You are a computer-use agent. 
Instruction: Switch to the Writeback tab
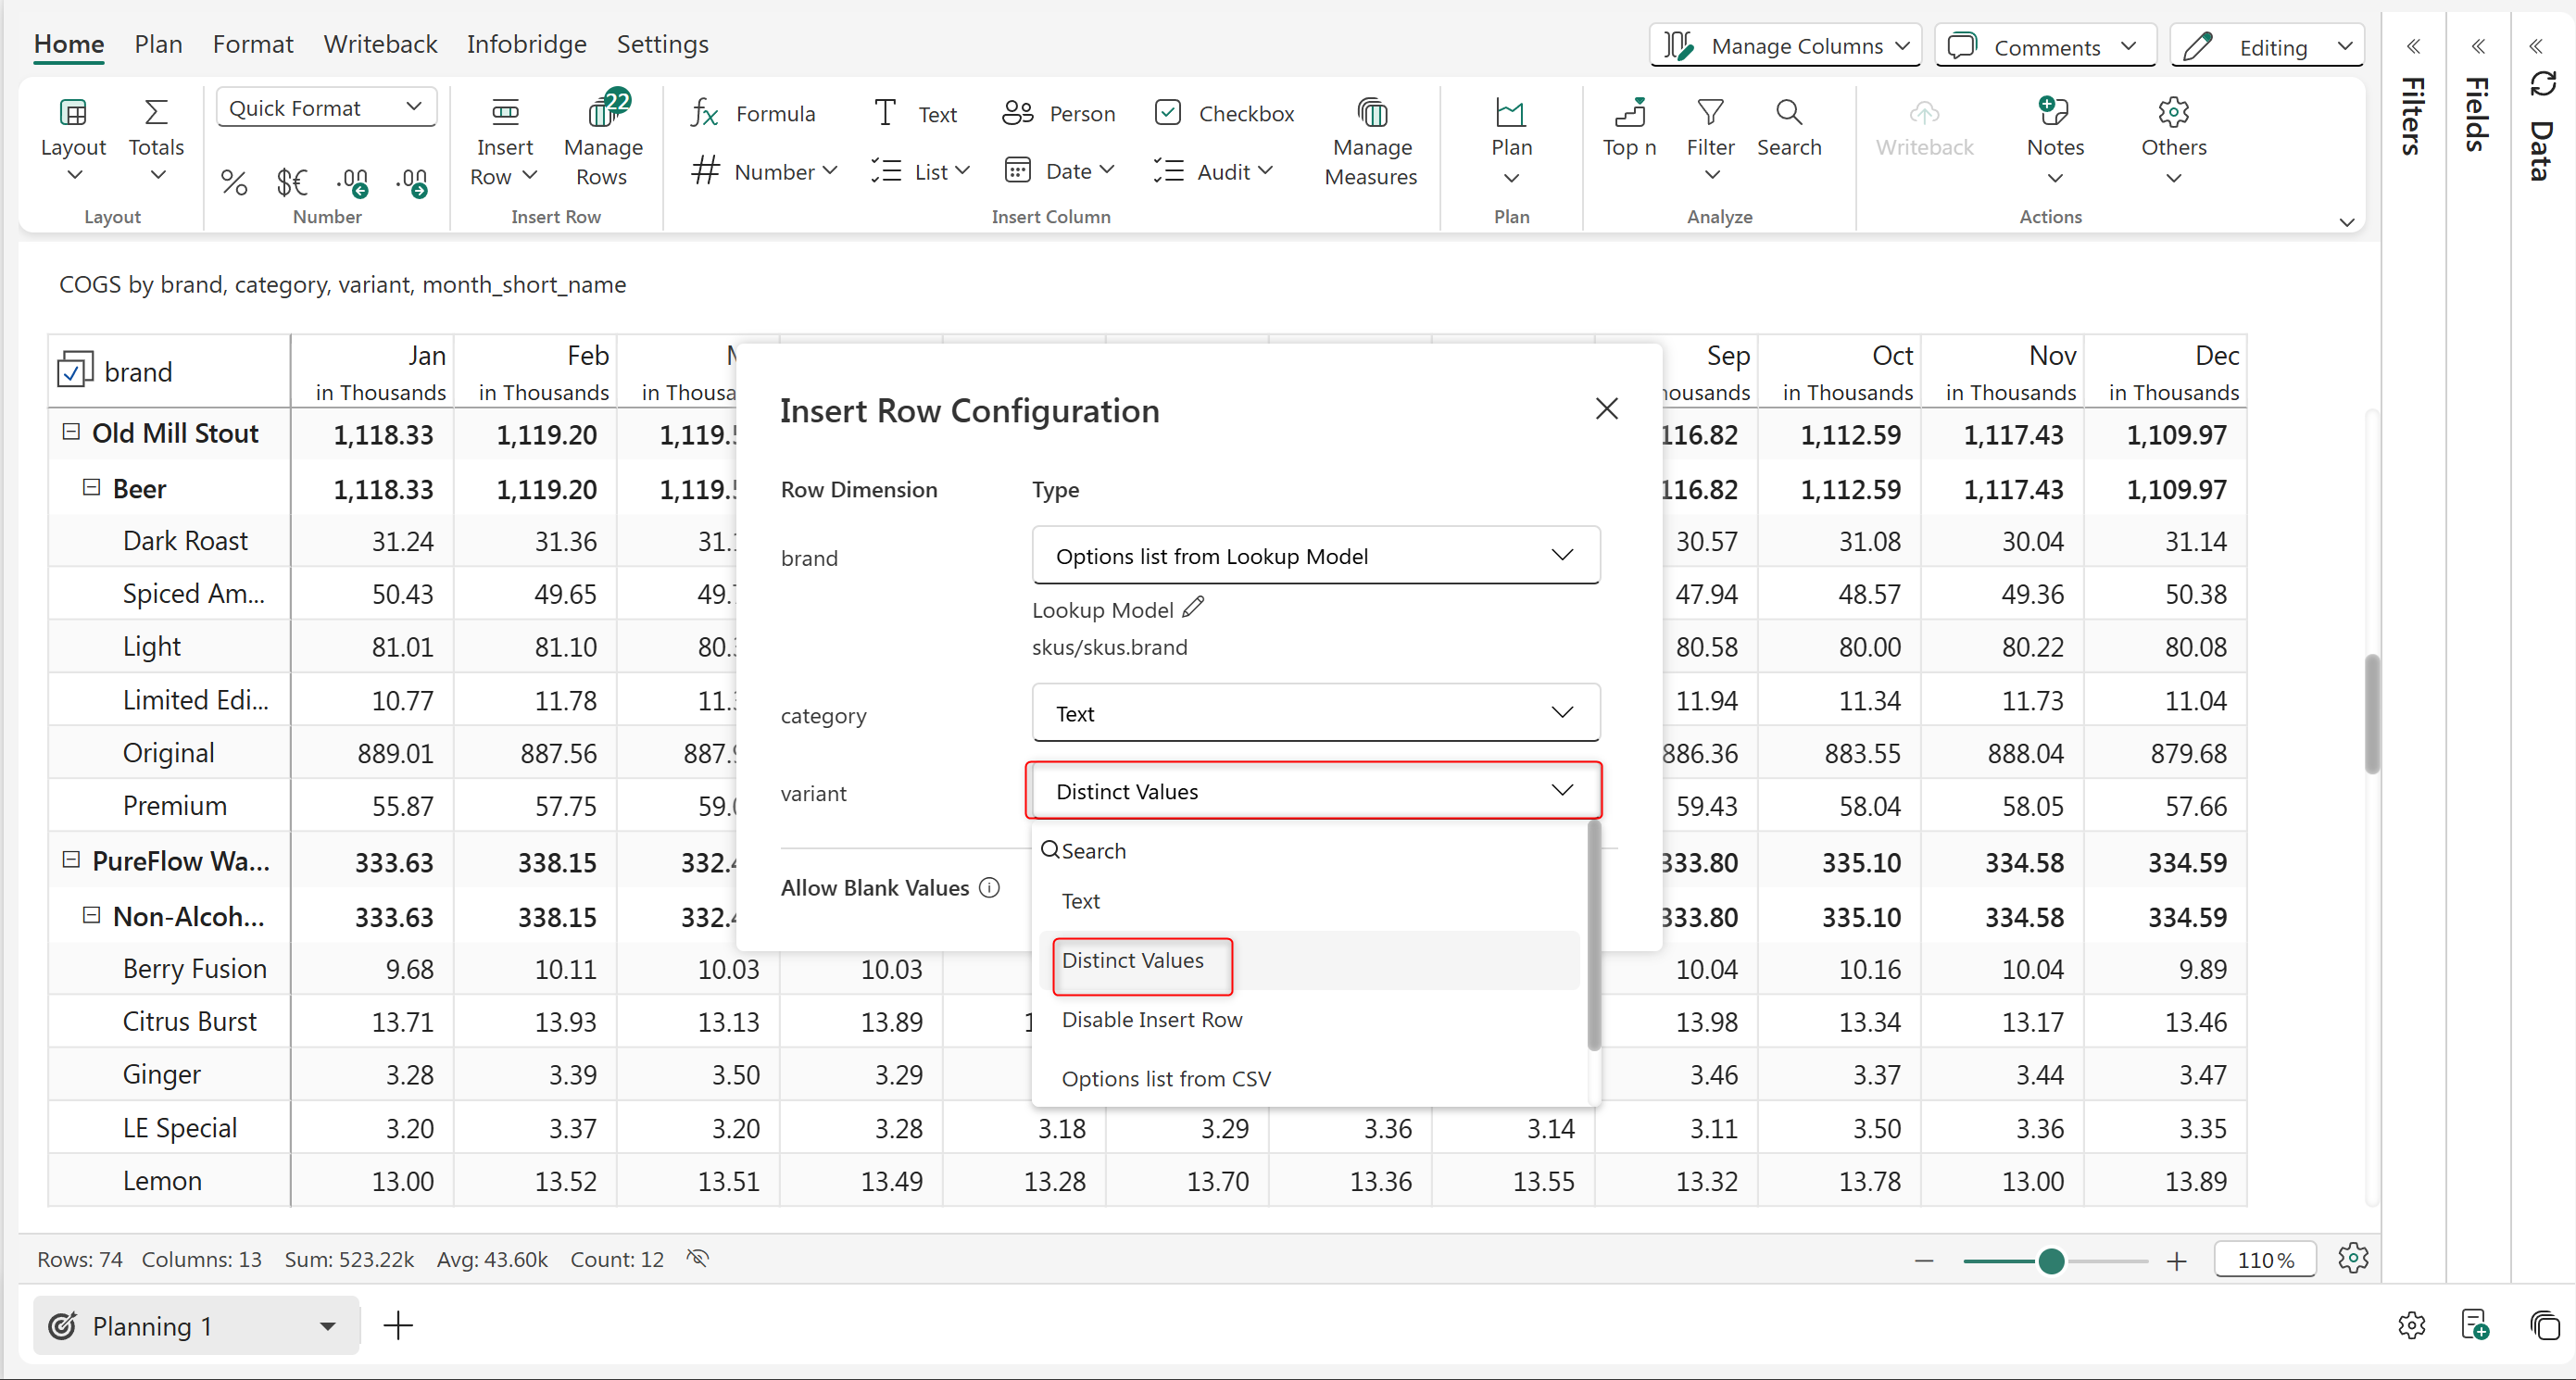380,44
